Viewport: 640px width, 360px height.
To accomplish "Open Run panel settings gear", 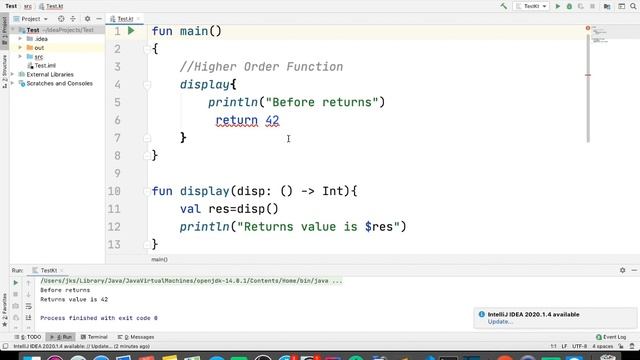I will [x=622, y=270].
